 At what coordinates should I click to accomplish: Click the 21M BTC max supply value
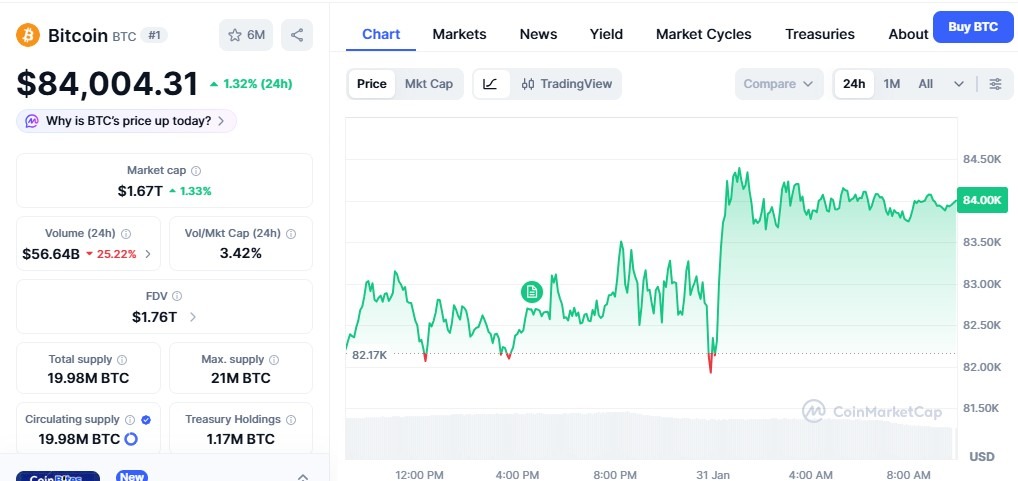point(241,378)
